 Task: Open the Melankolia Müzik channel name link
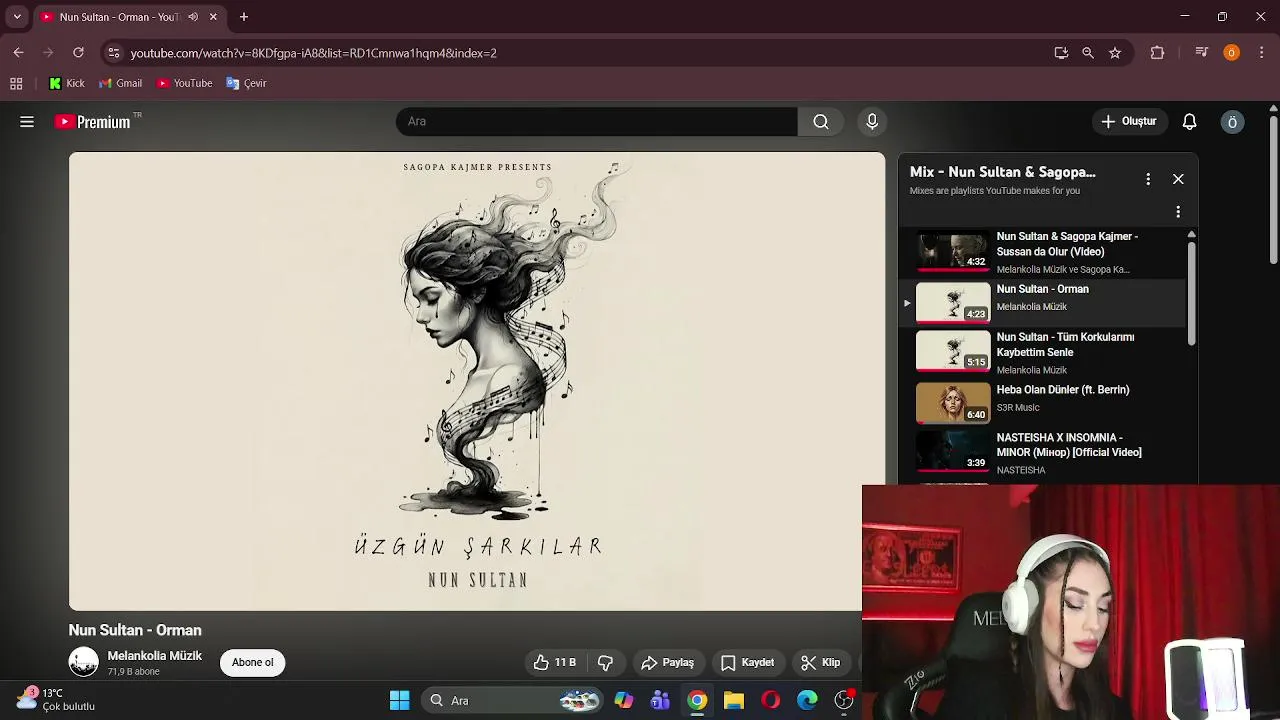[155, 656]
